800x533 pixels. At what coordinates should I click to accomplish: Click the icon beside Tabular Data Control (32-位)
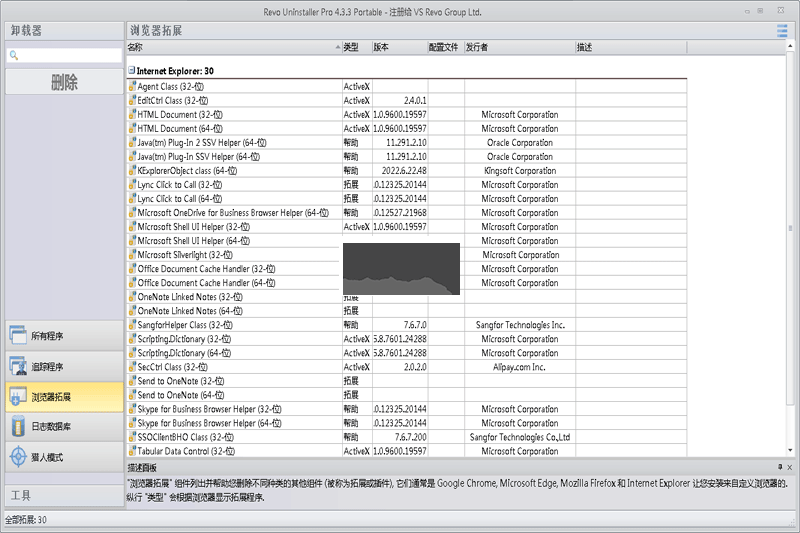(x=132, y=451)
